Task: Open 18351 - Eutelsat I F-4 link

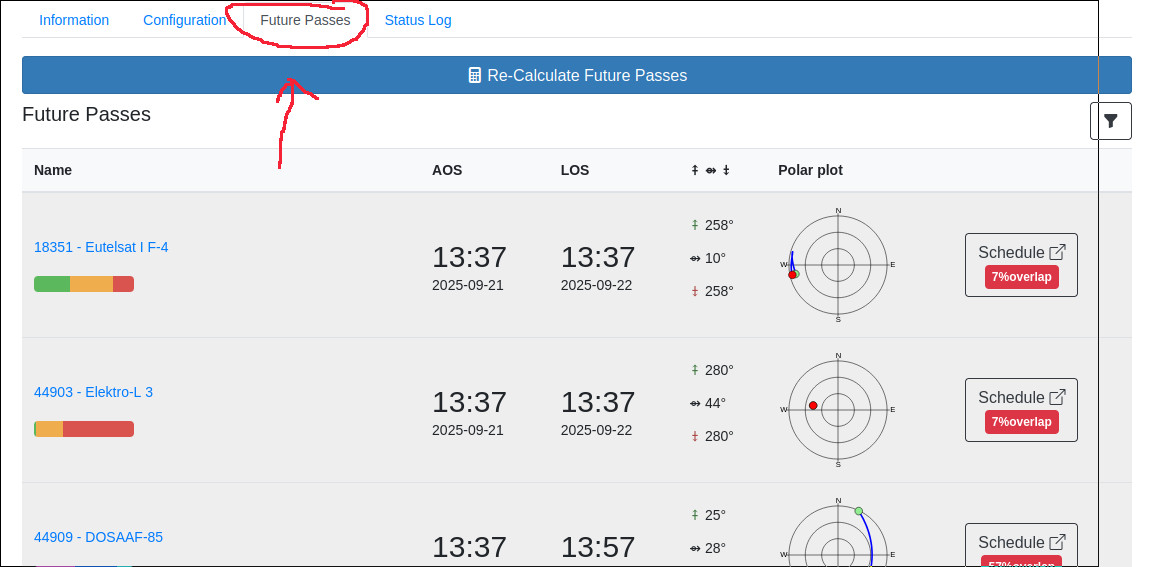Action: (x=101, y=247)
